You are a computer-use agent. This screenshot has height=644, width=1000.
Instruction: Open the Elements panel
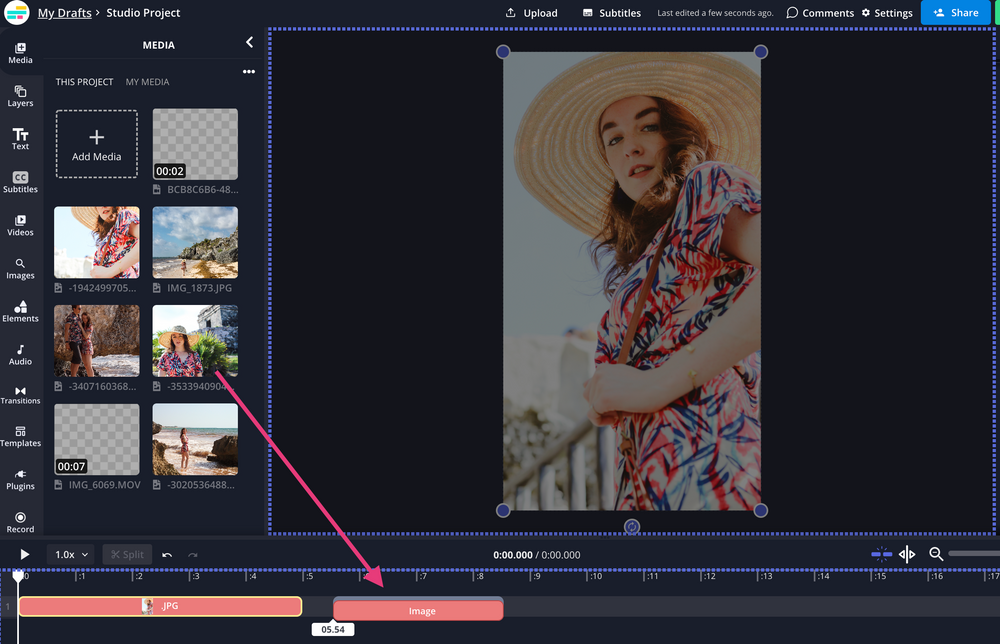[20, 312]
